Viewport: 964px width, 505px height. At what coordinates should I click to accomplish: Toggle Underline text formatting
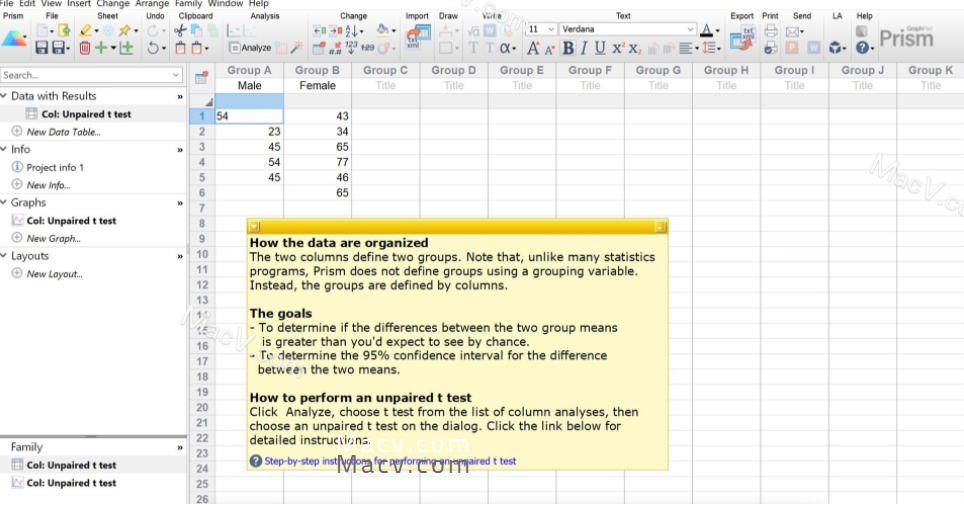coord(600,47)
